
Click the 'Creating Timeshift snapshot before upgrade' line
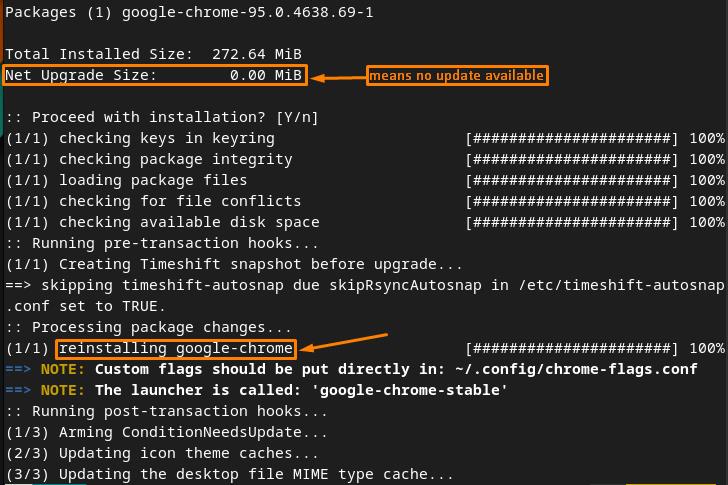[x=234, y=265]
